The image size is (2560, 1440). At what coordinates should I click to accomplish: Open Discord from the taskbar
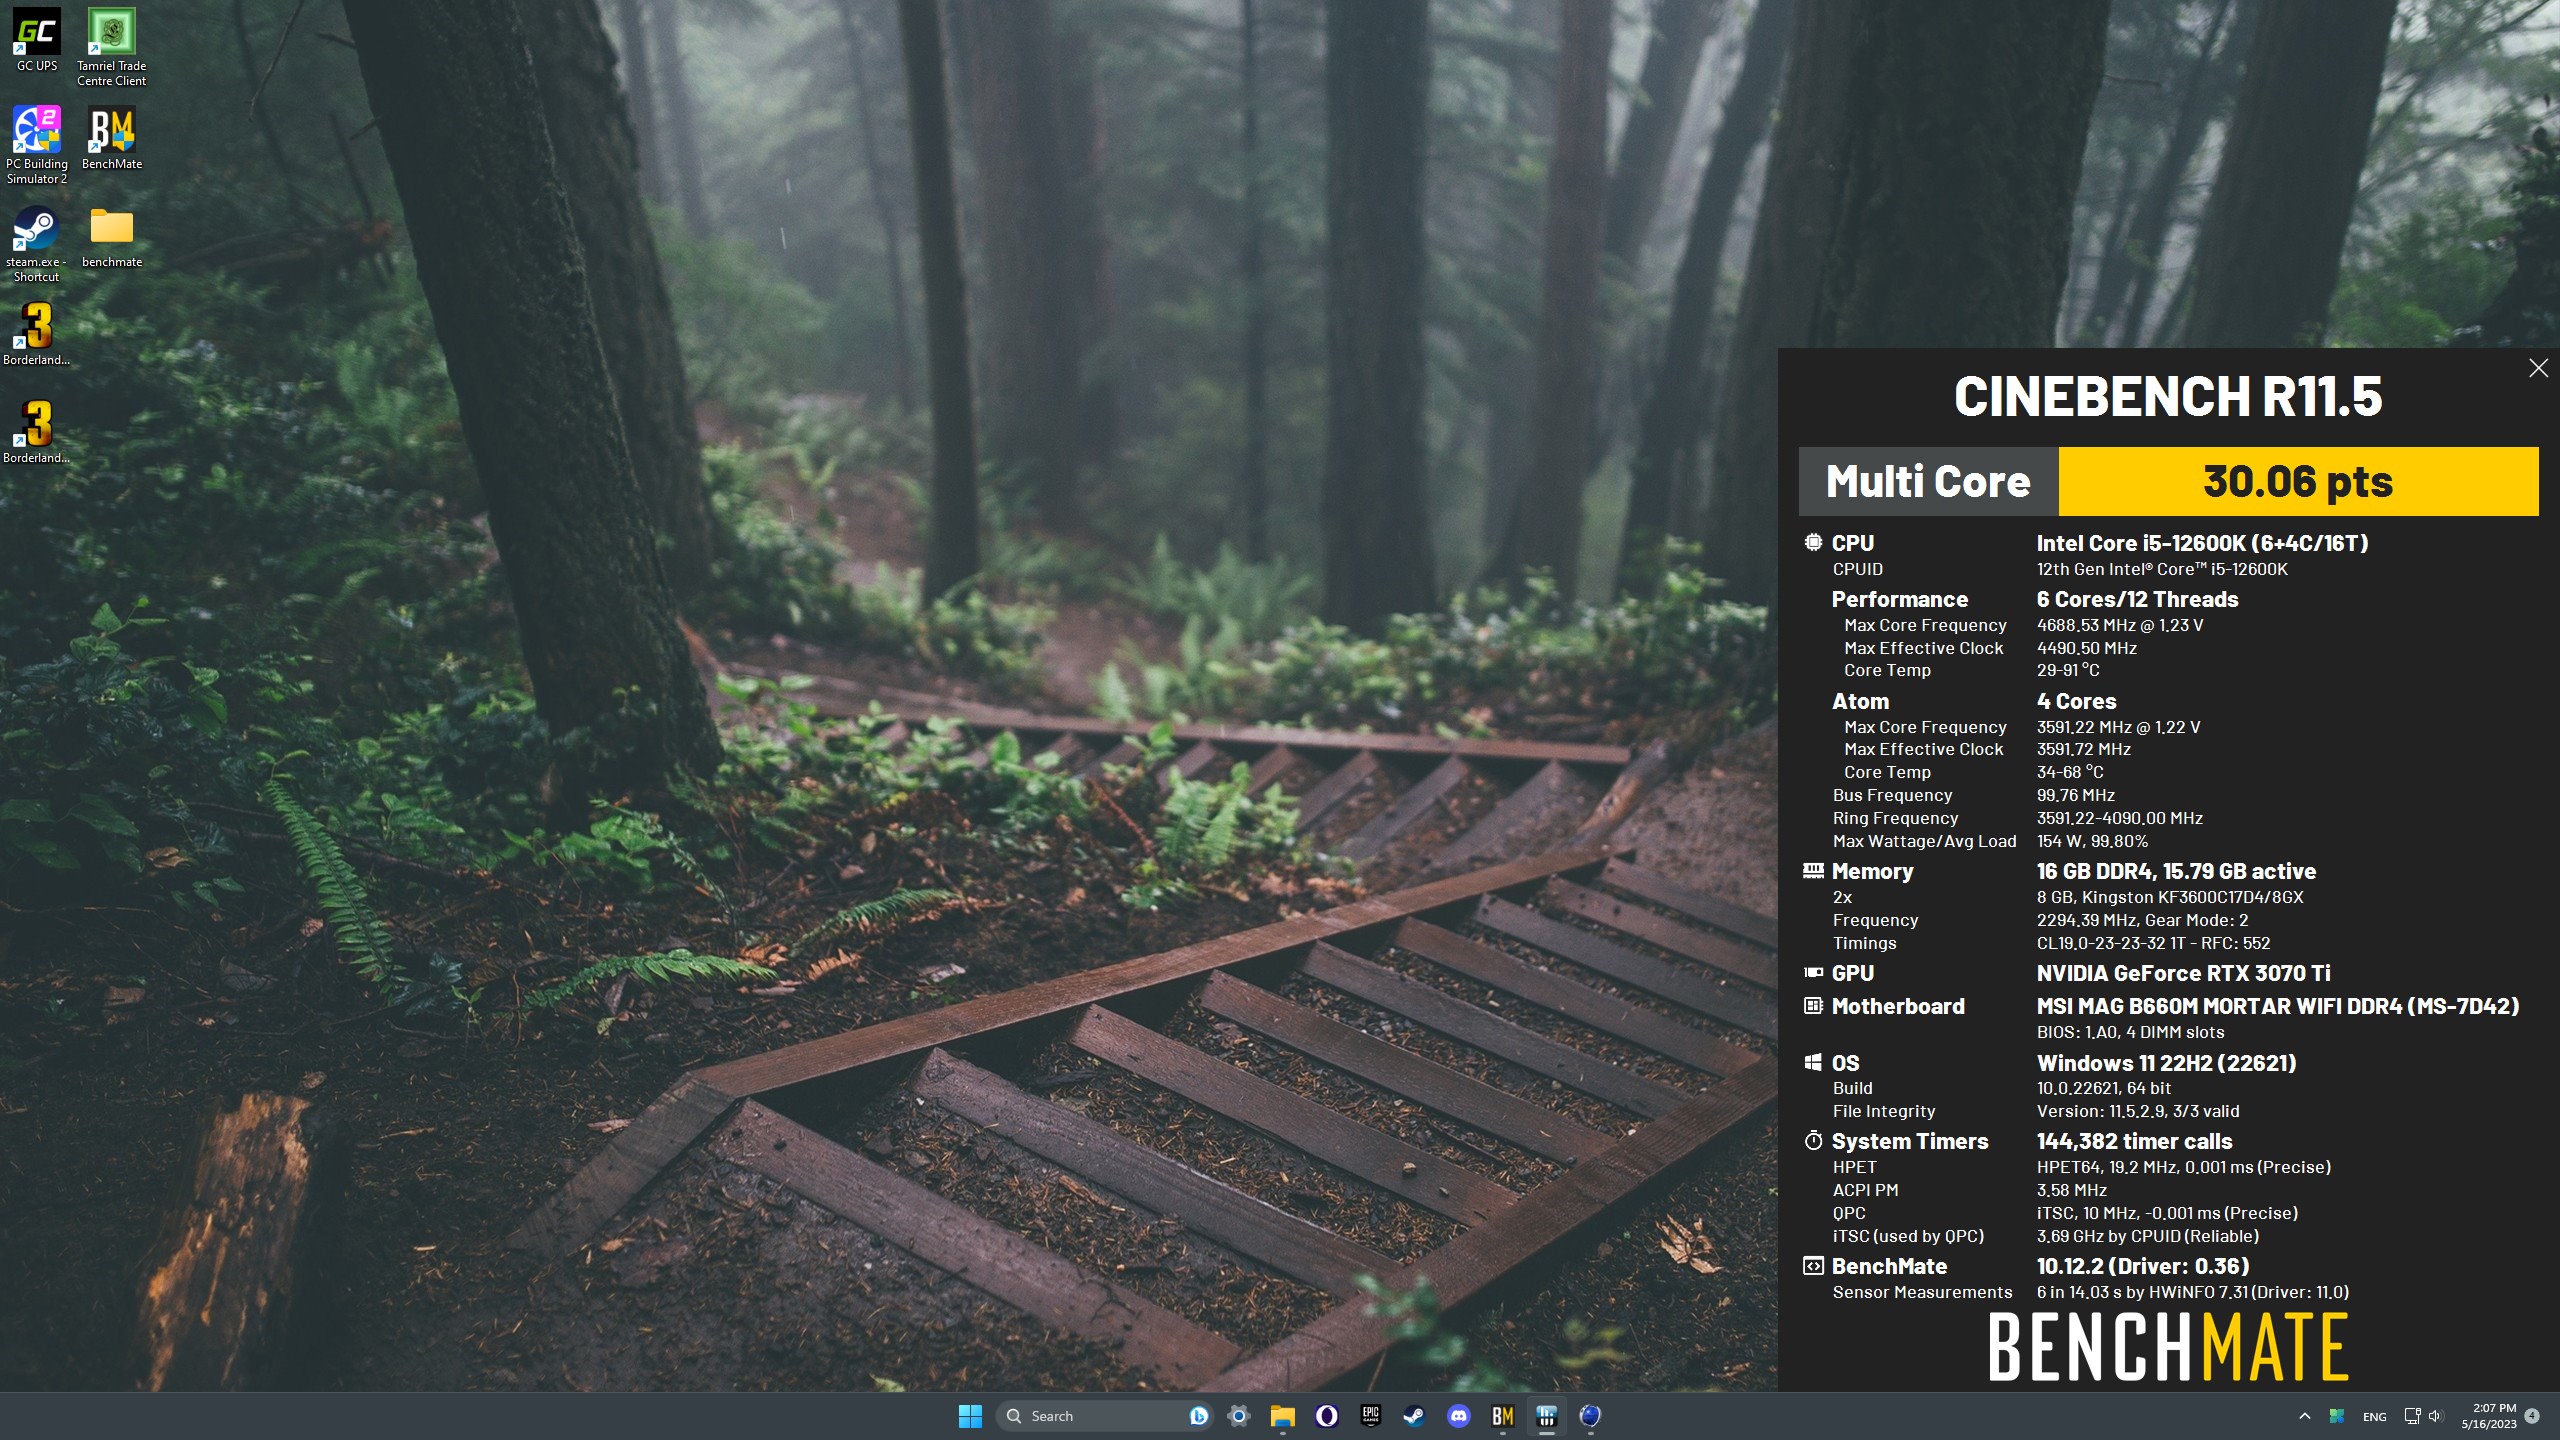coord(1459,1416)
